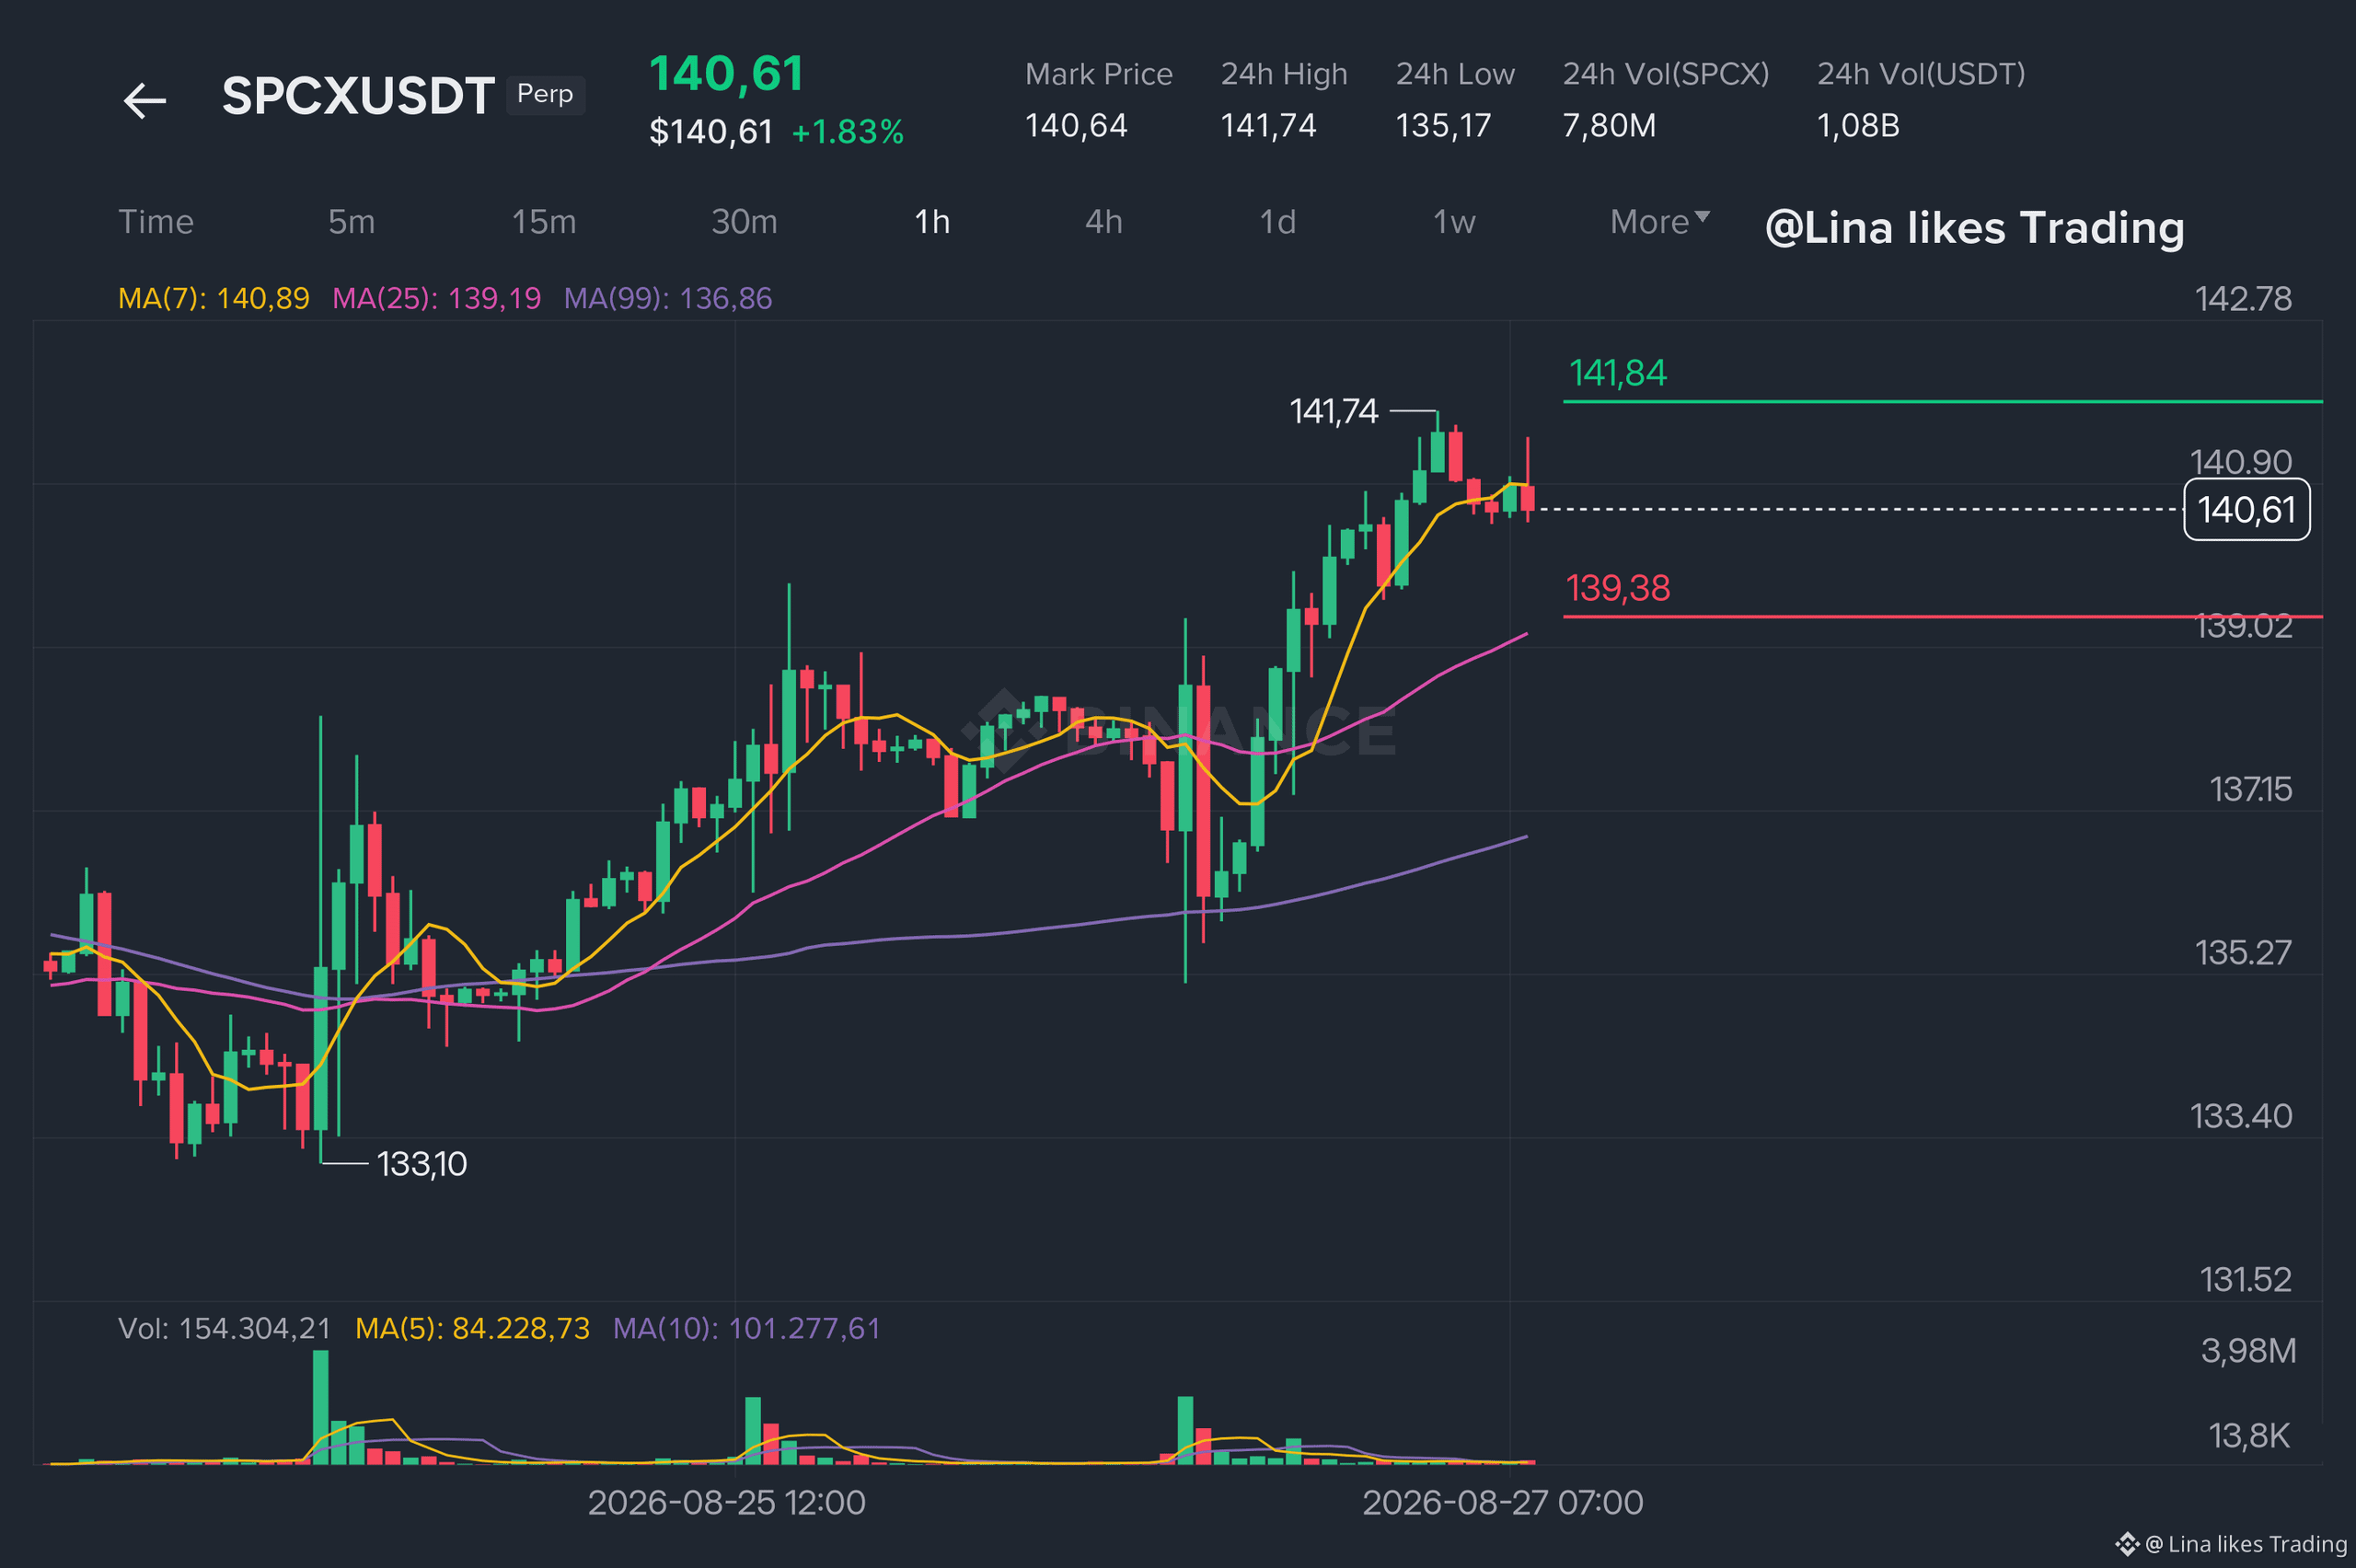Click the latest red candlestick
Screen dimensions: 2356x1568
pos(1528,498)
